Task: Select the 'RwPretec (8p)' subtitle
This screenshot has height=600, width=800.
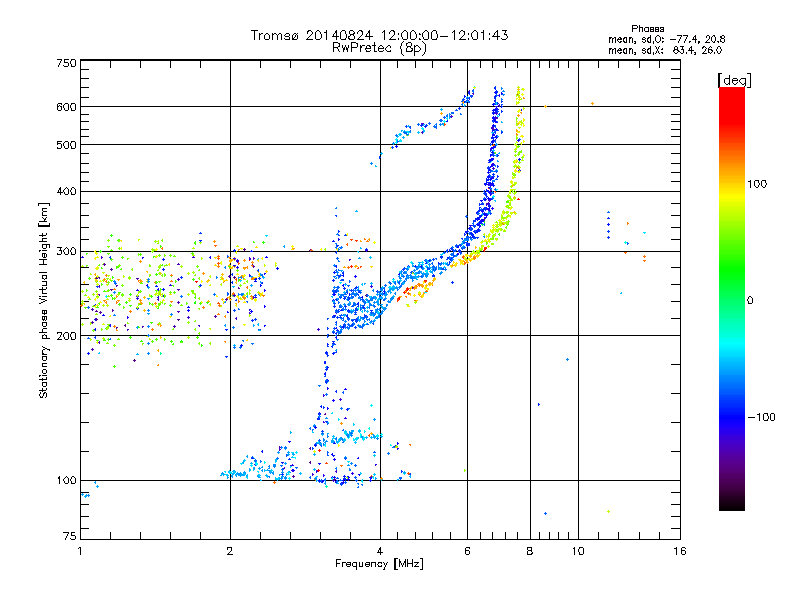Action: (379, 48)
